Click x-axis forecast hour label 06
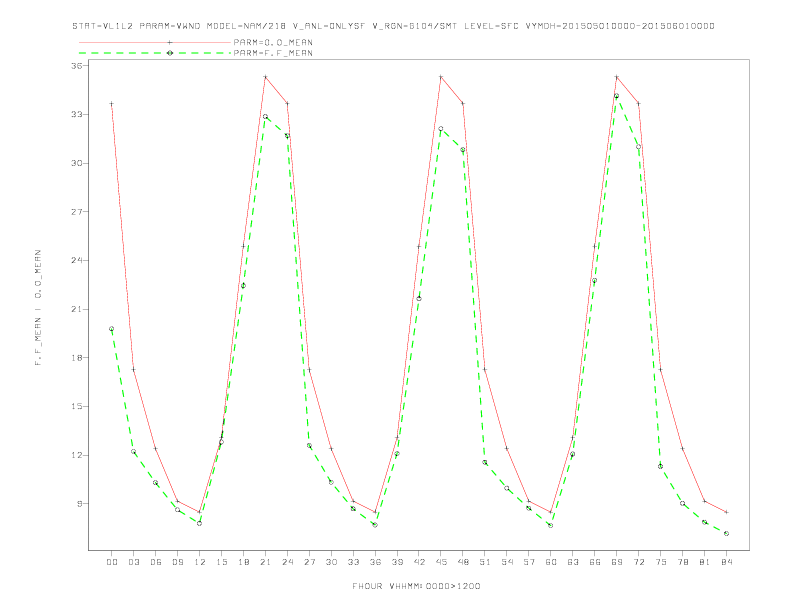The image size is (792, 612). coord(156,562)
